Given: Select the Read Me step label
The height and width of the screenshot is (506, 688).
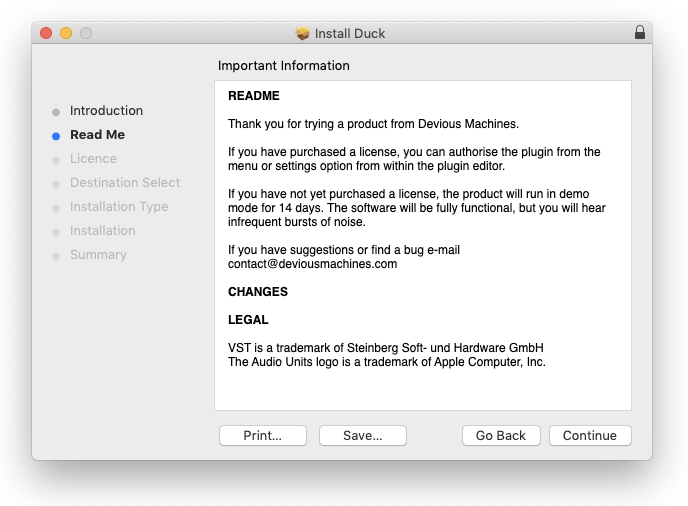Looking at the screenshot, I should [97, 135].
